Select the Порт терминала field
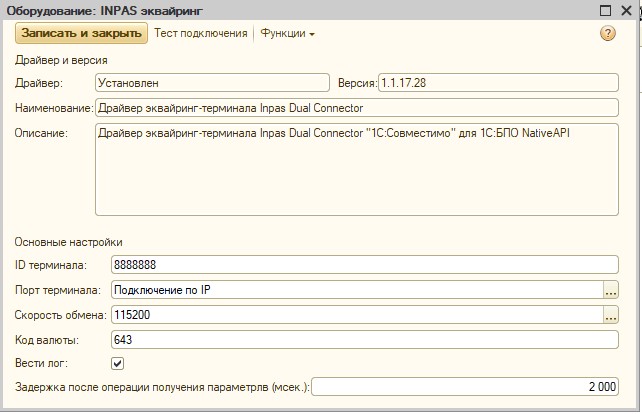 pyautogui.click(x=357, y=290)
